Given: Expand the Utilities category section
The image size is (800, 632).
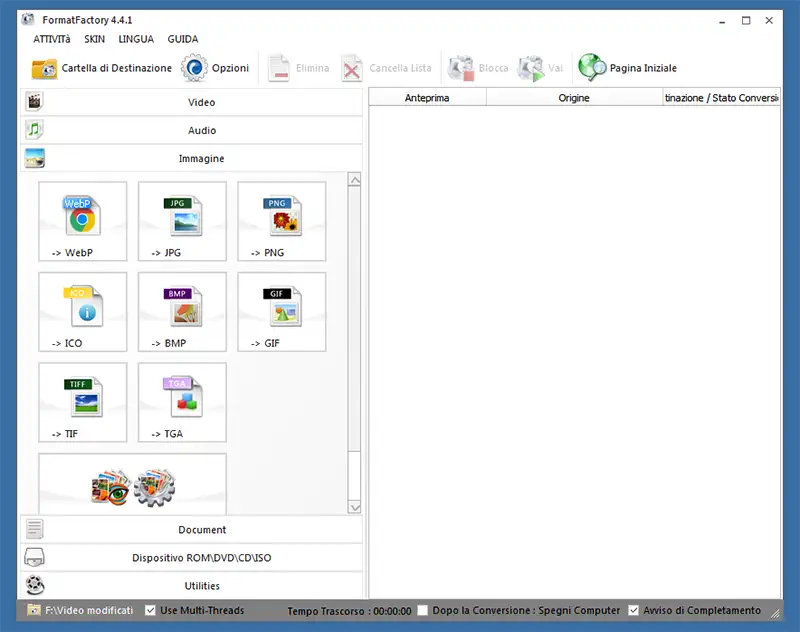Looking at the screenshot, I should coord(192,586).
